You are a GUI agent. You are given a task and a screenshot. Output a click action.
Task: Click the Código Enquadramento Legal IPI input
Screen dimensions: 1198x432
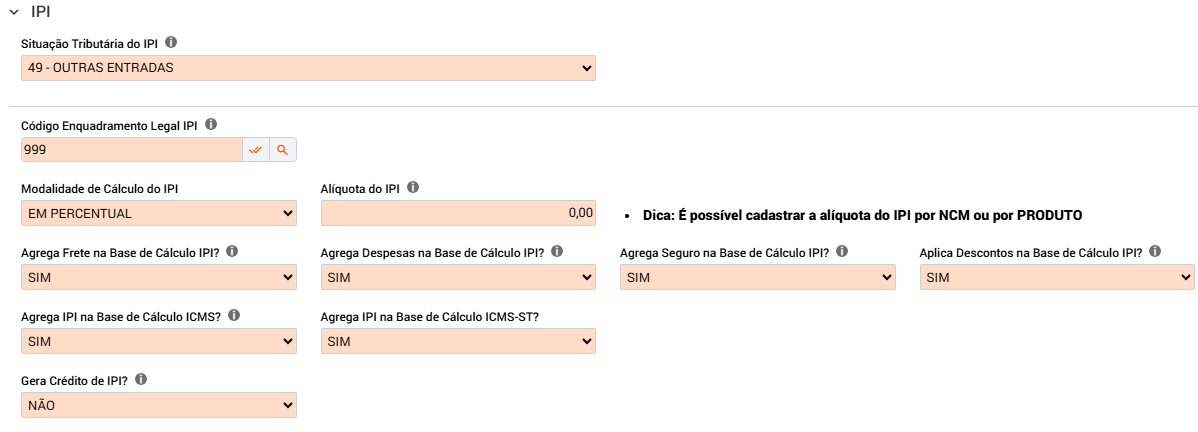(x=131, y=150)
